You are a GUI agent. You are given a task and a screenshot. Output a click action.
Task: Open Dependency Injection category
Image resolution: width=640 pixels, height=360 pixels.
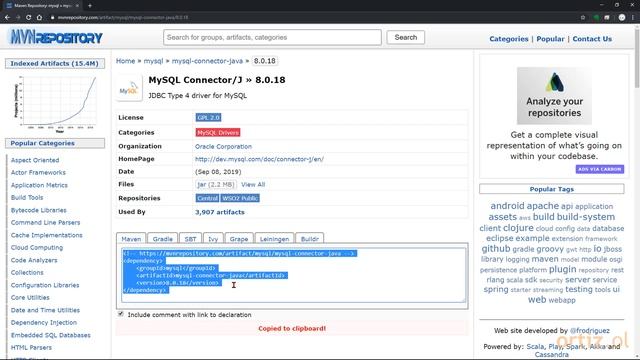pyautogui.click(x=44, y=322)
